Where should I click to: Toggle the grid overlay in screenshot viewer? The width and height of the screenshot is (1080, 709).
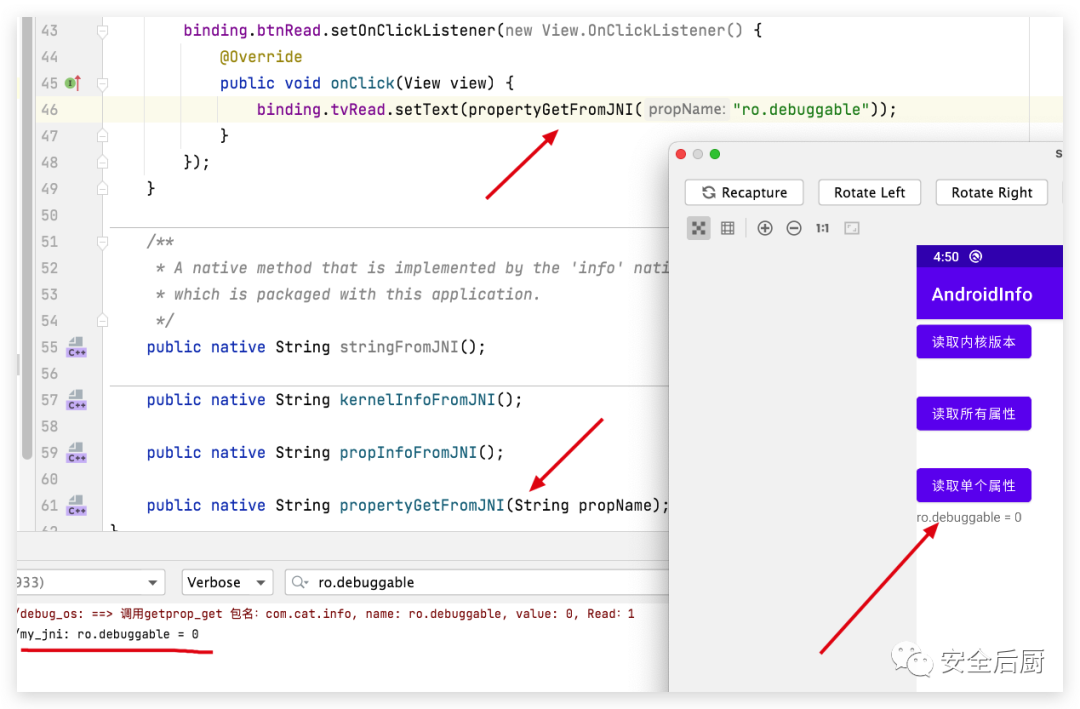click(728, 228)
